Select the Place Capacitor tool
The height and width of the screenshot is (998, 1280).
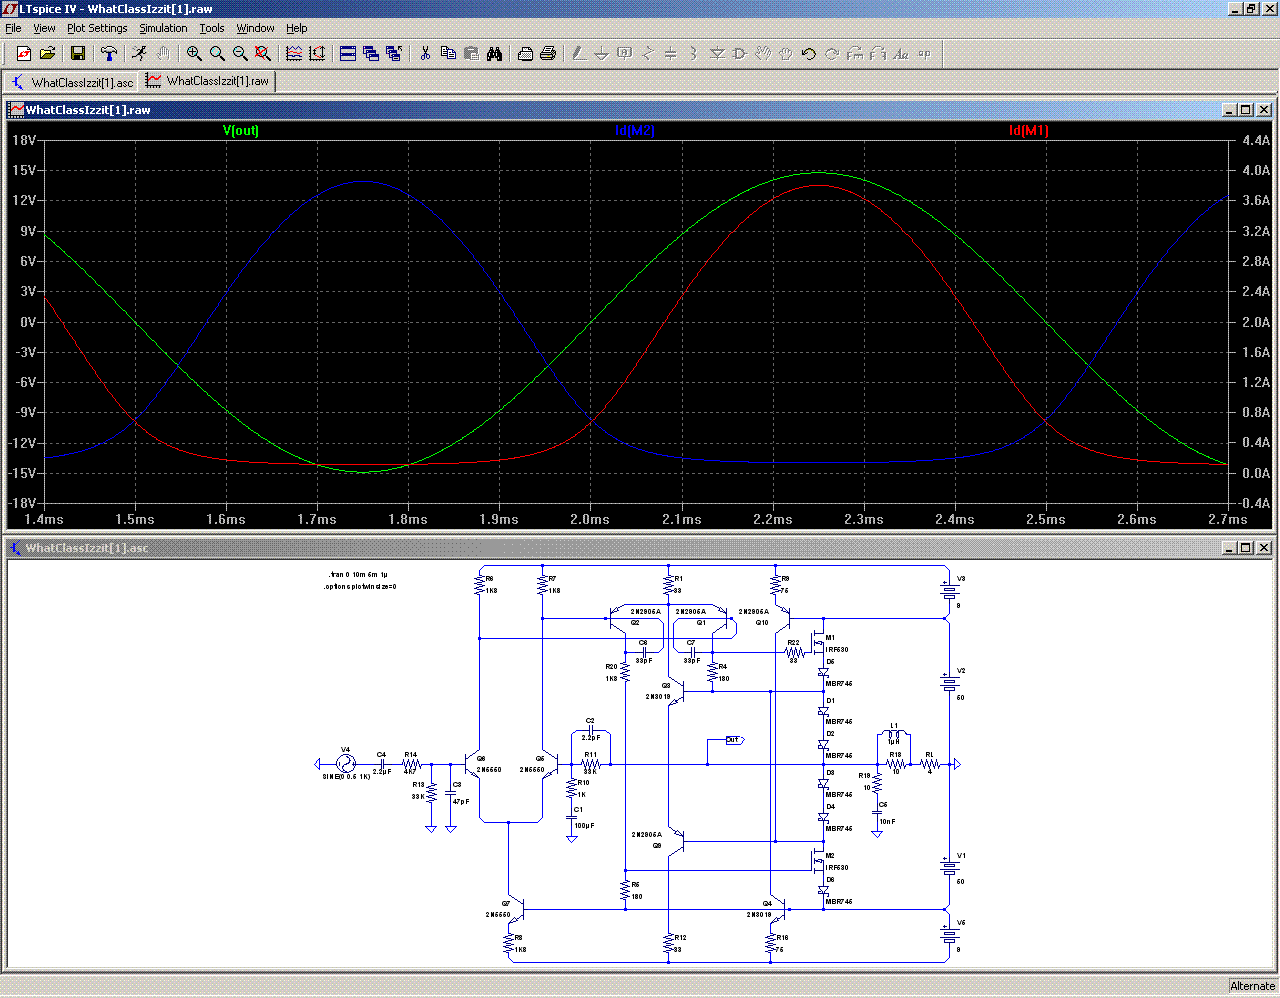point(671,54)
